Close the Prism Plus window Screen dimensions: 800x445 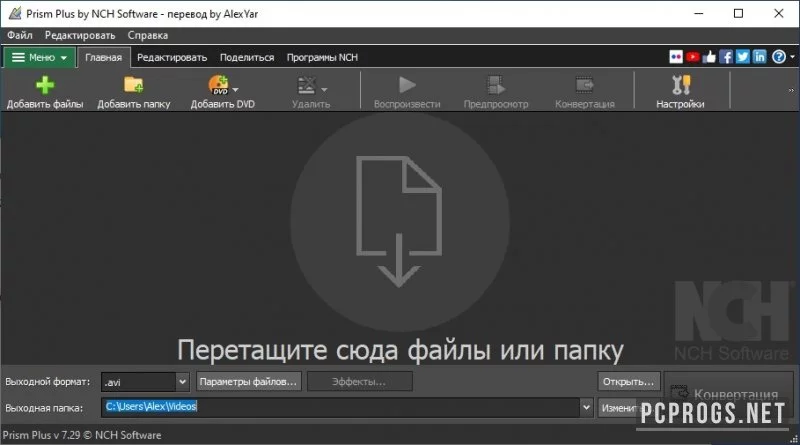click(x=779, y=13)
